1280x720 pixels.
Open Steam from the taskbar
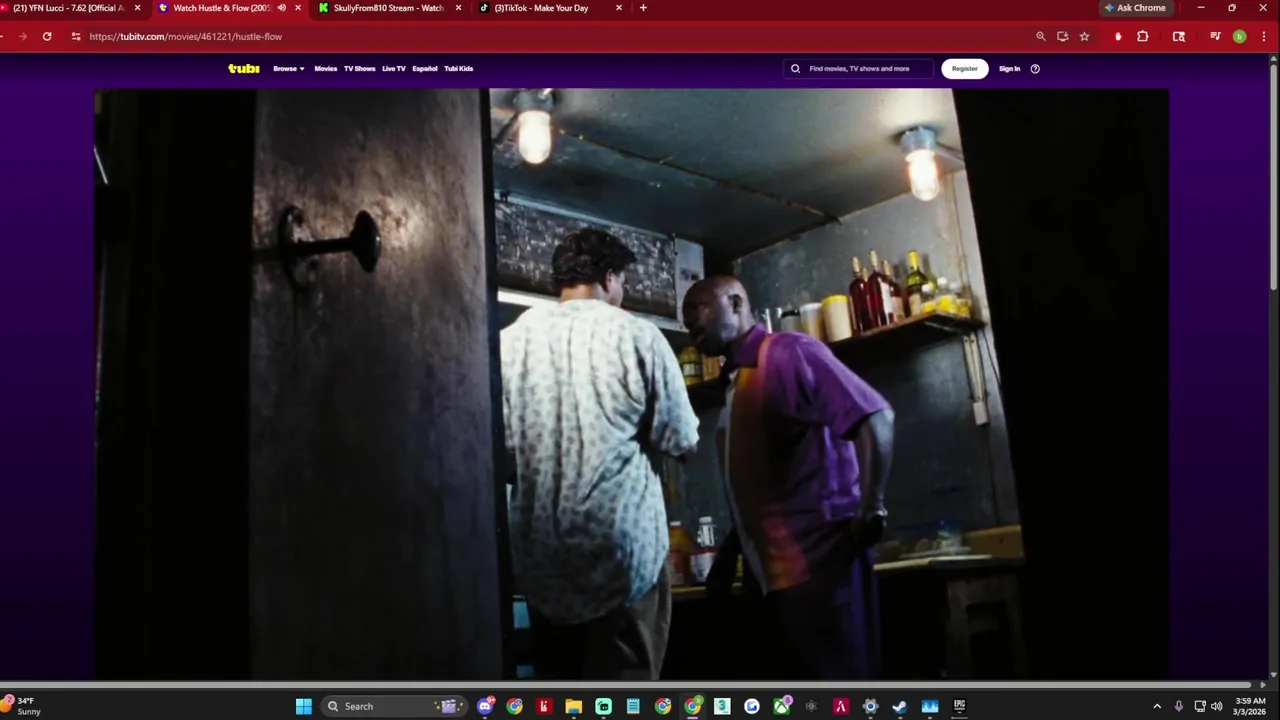[900, 706]
